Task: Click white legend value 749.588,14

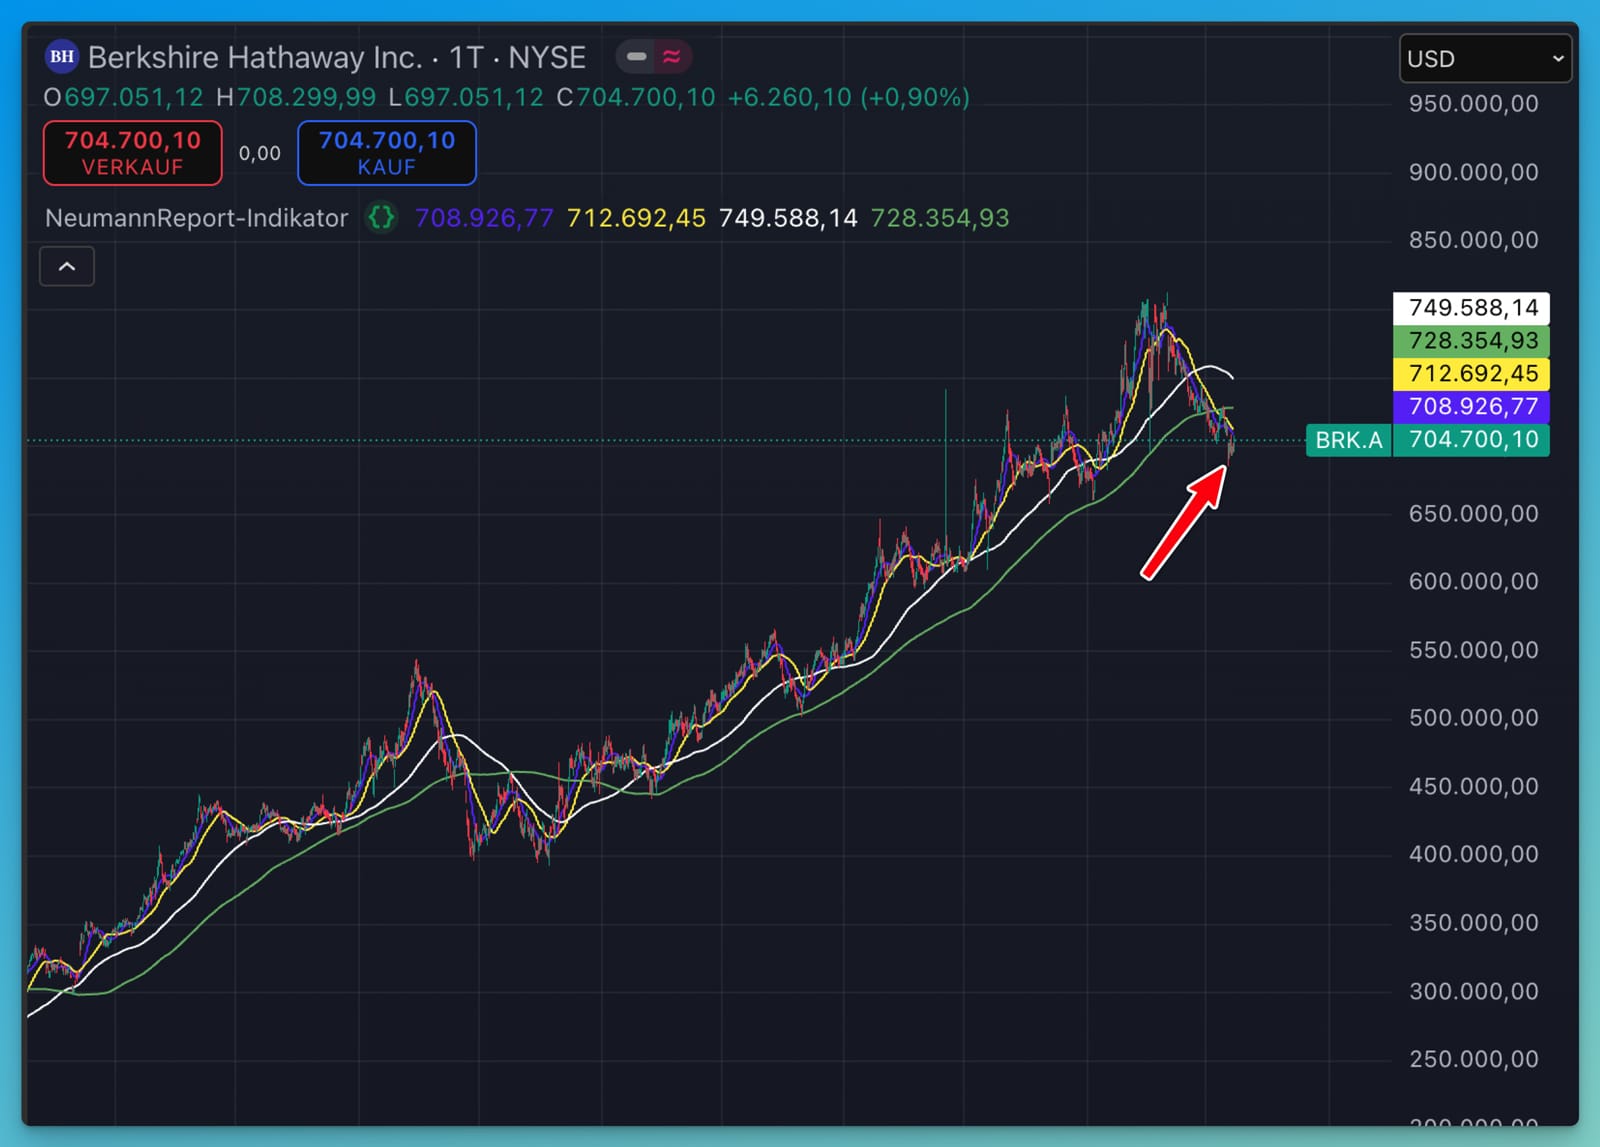Action: pyautogui.click(x=788, y=218)
